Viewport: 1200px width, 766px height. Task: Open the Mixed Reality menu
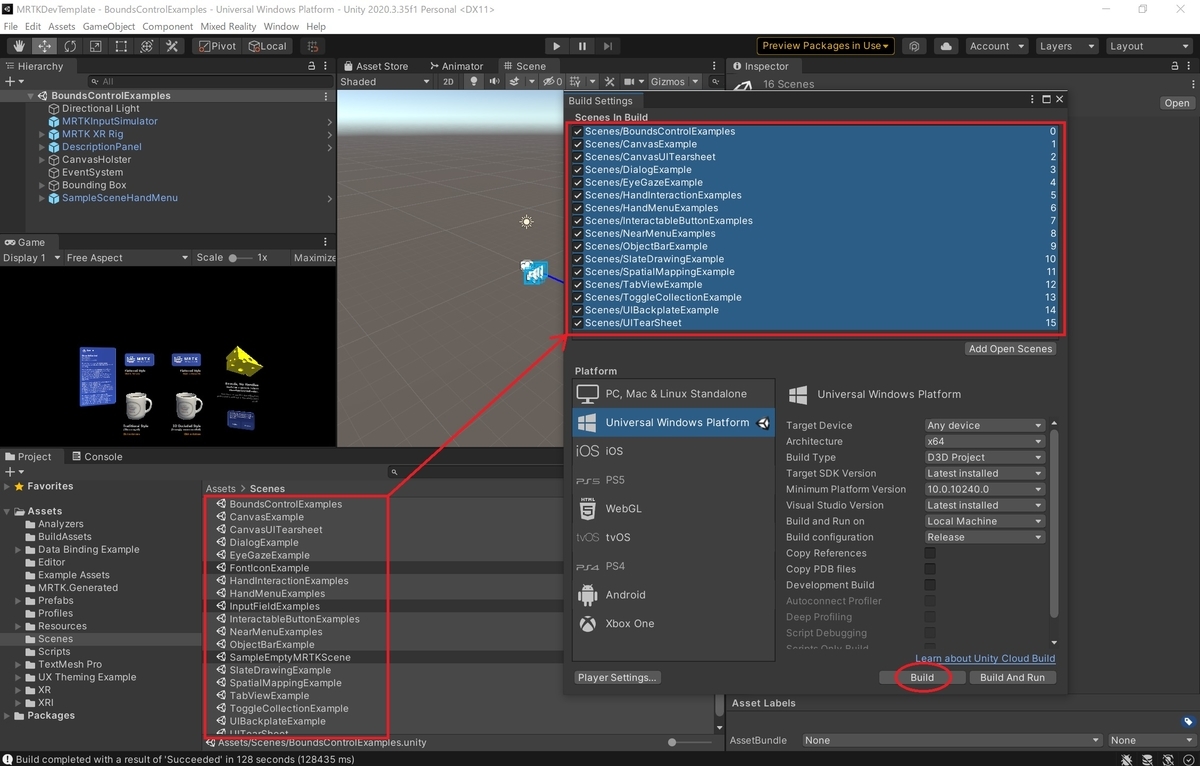click(x=226, y=26)
